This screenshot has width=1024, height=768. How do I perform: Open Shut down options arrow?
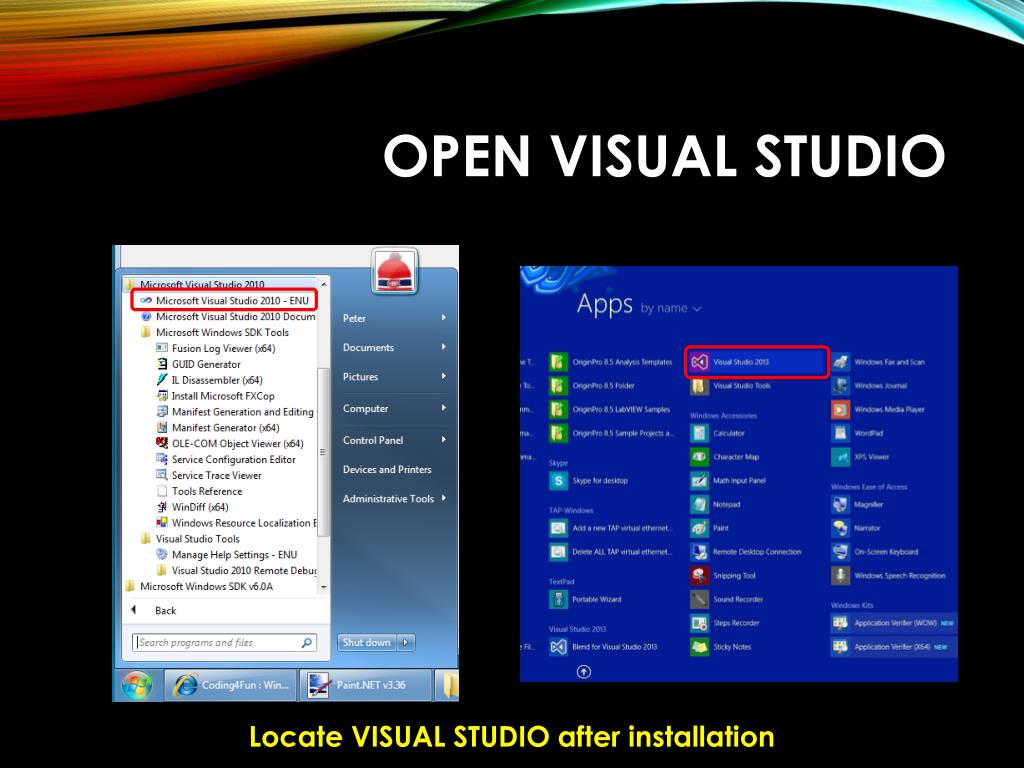[406, 643]
